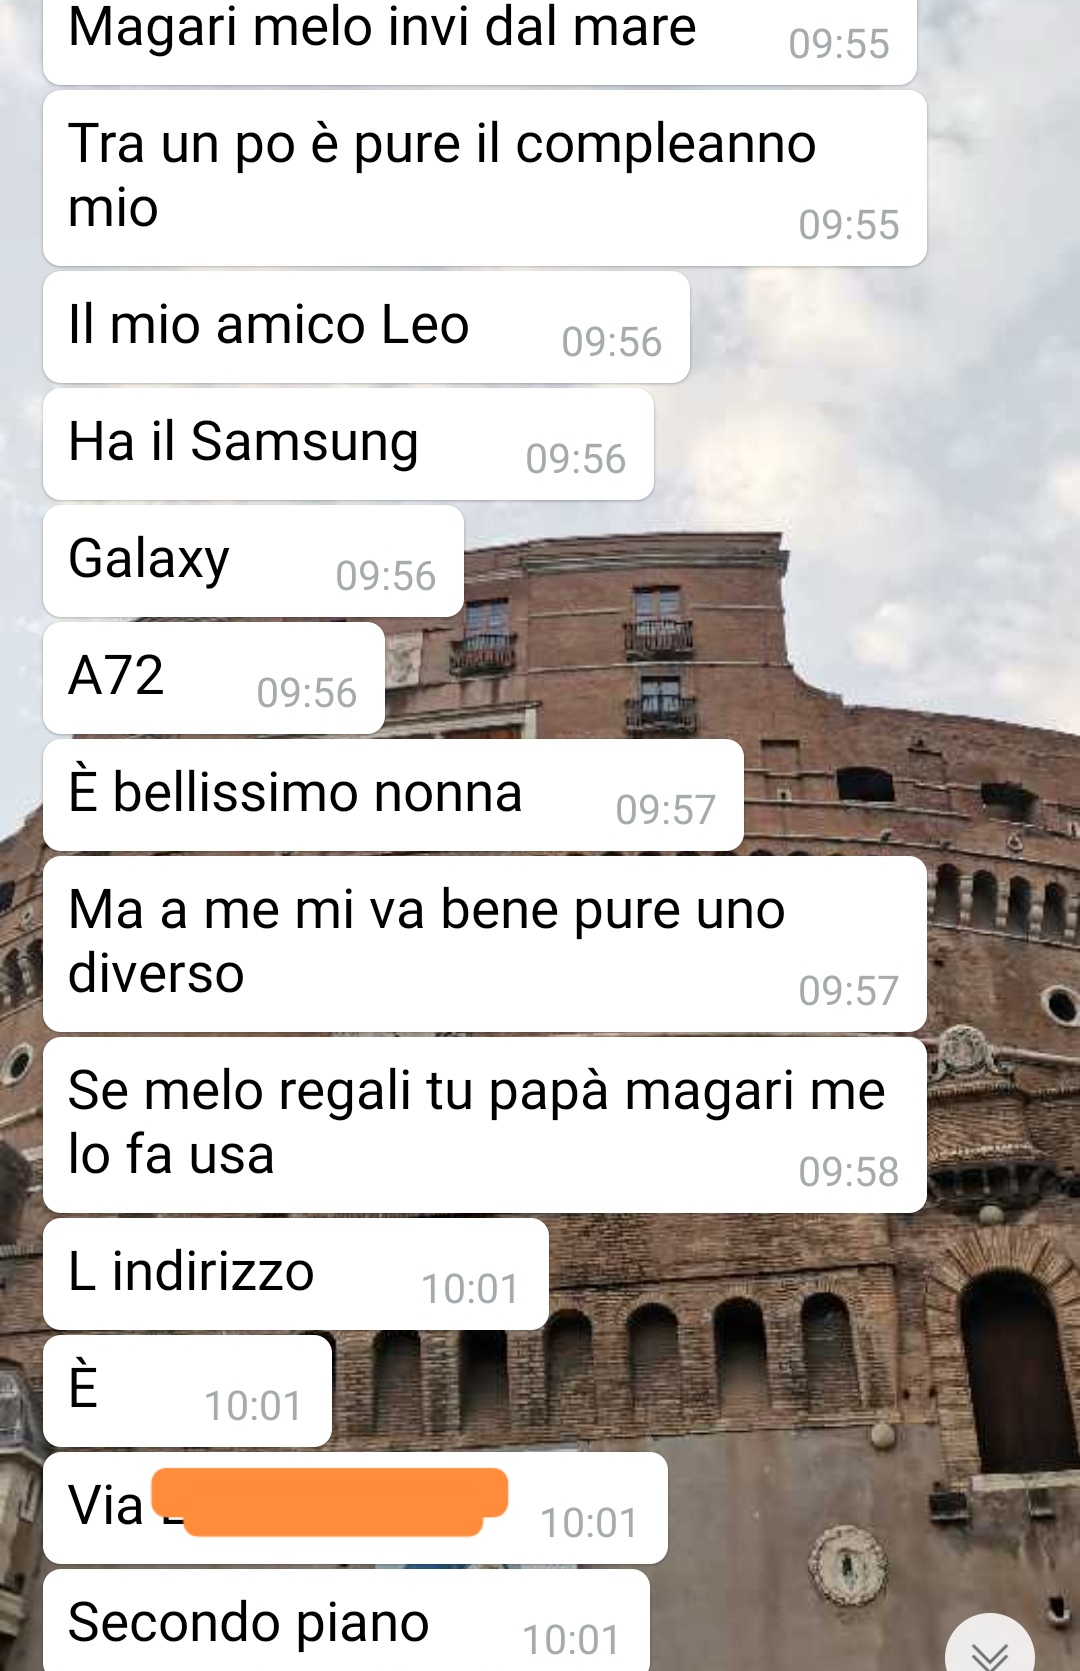Image resolution: width=1080 pixels, height=1671 pixels.
Task: Tap the 'A72' message bubble
Action: pos(214,678)
